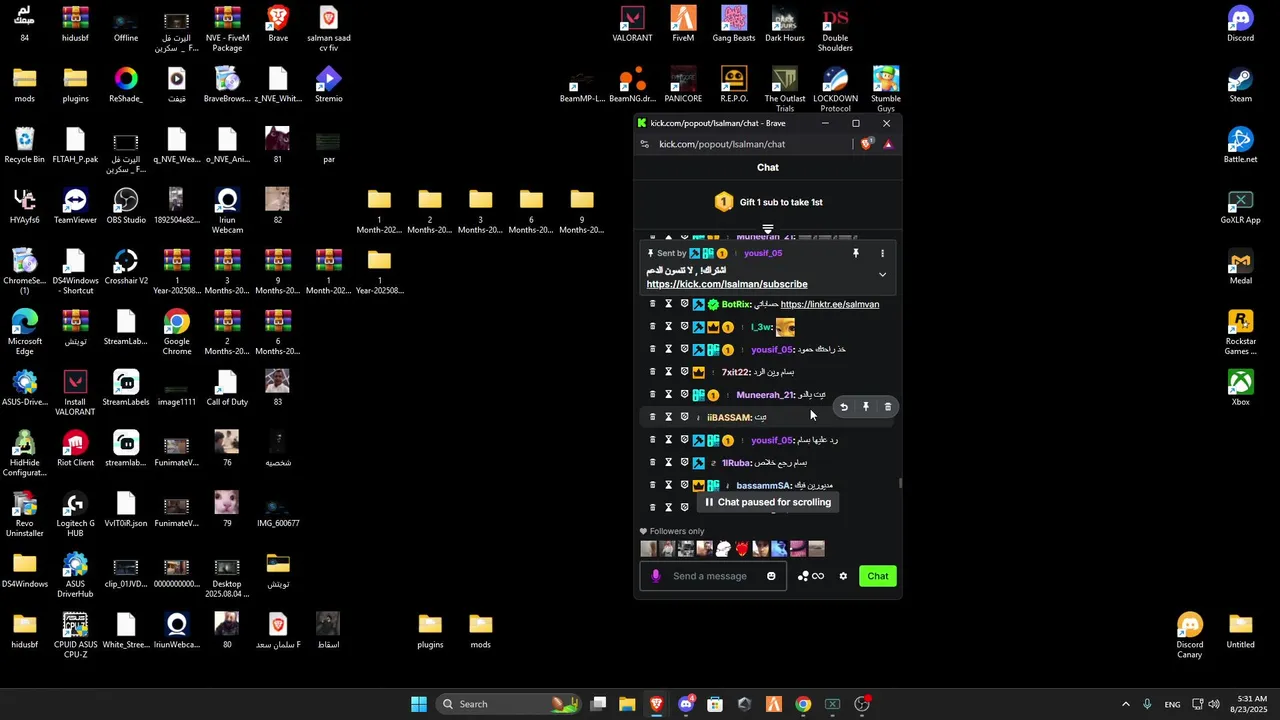Timeout Muneerah_21 with hourglass icon
Viewport: 1280px width, 720px height.
tap(669, 395)
